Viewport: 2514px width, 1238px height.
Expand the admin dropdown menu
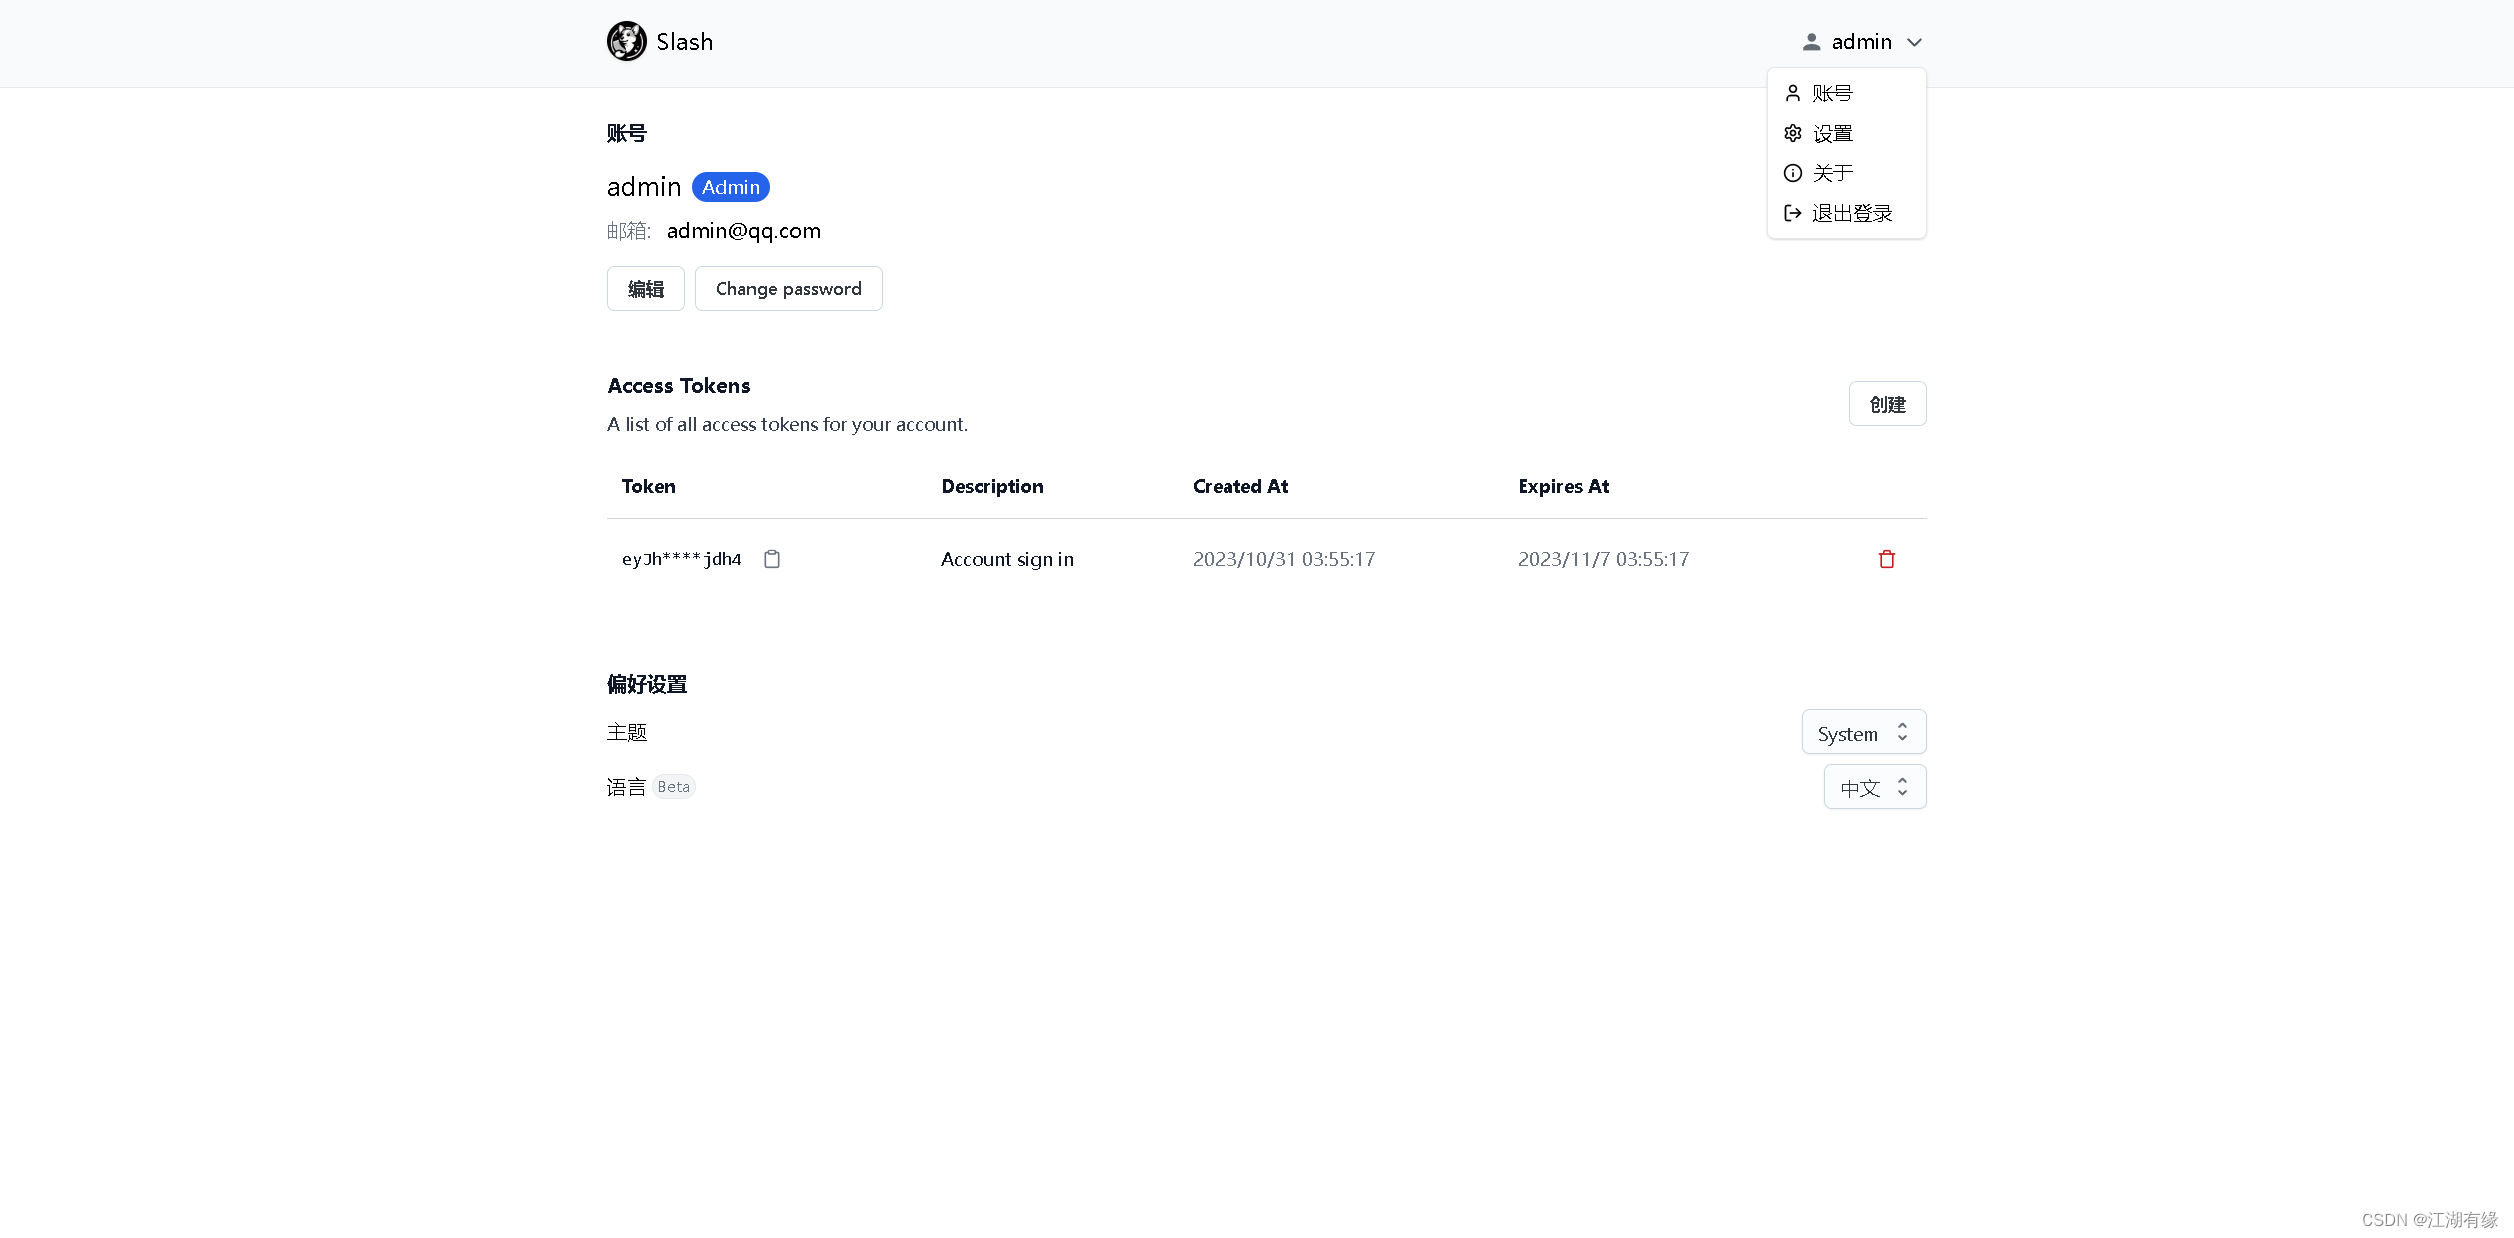(x=1858, y=40)
